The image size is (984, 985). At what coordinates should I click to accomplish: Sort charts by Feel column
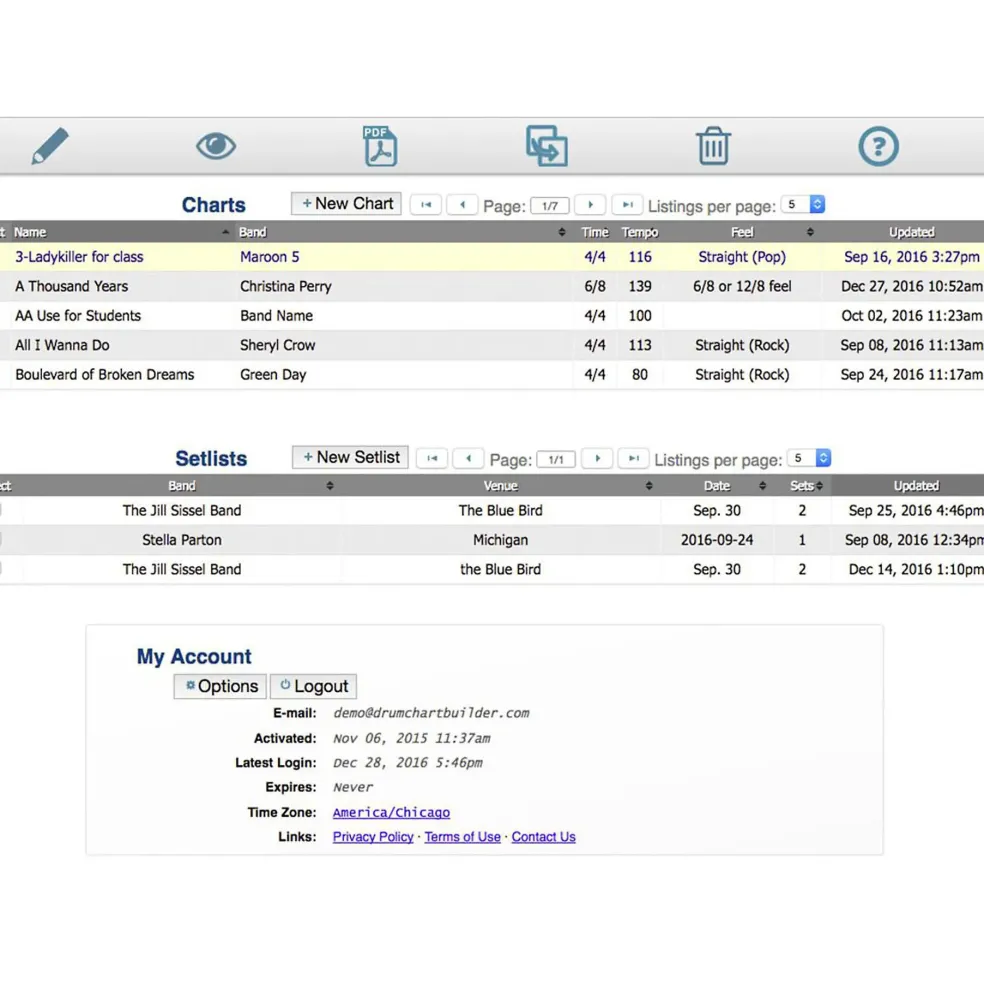743,232
